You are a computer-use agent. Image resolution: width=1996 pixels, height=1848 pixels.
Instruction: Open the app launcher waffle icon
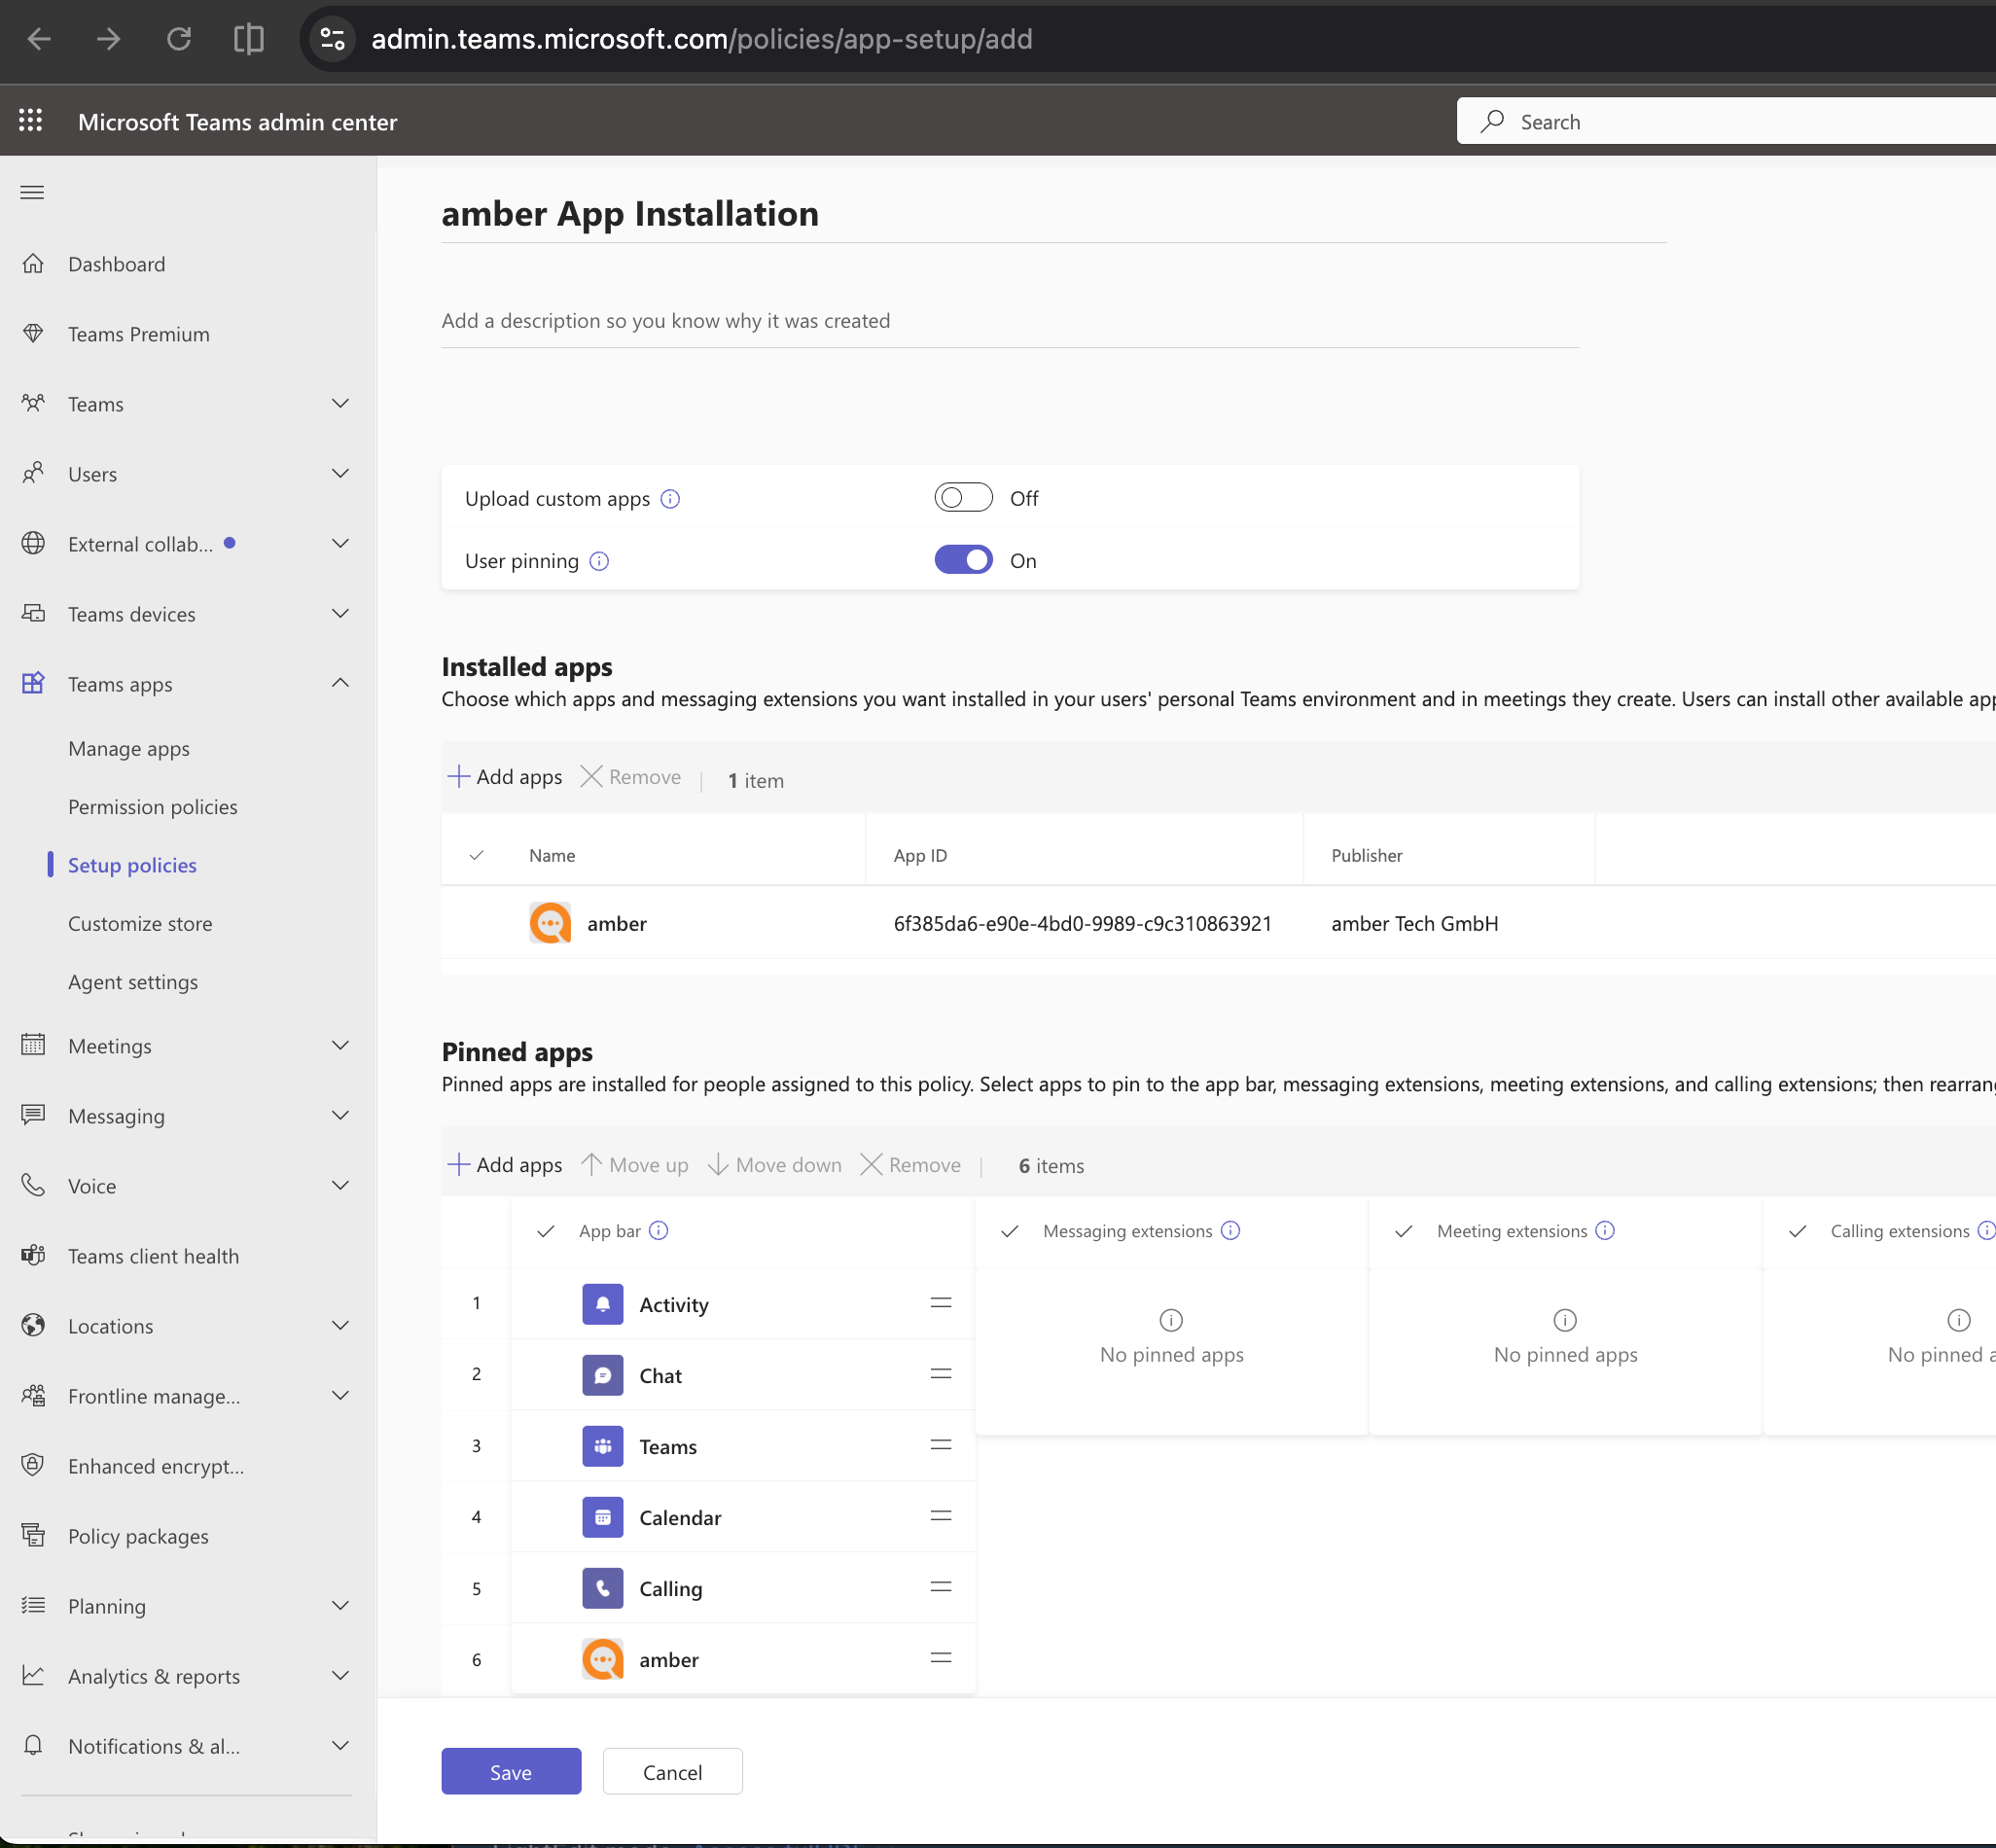[31, 121]
